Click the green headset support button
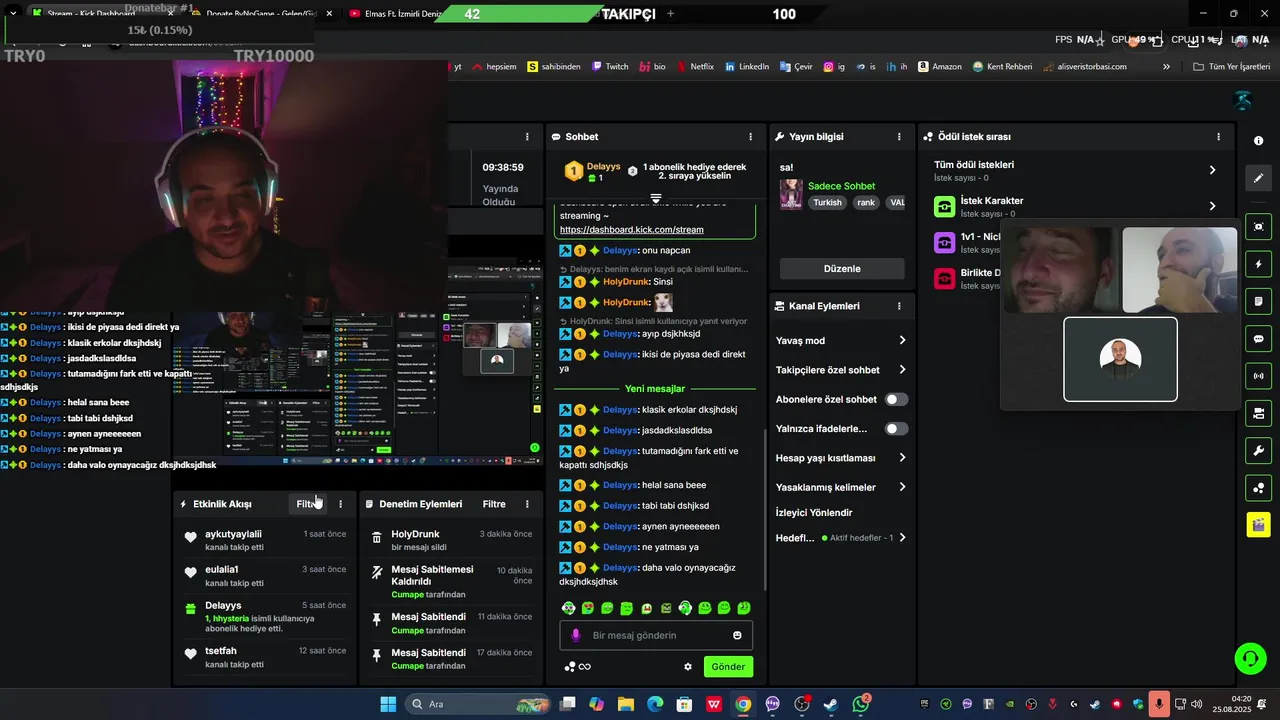 click(x=1250, y=658)
